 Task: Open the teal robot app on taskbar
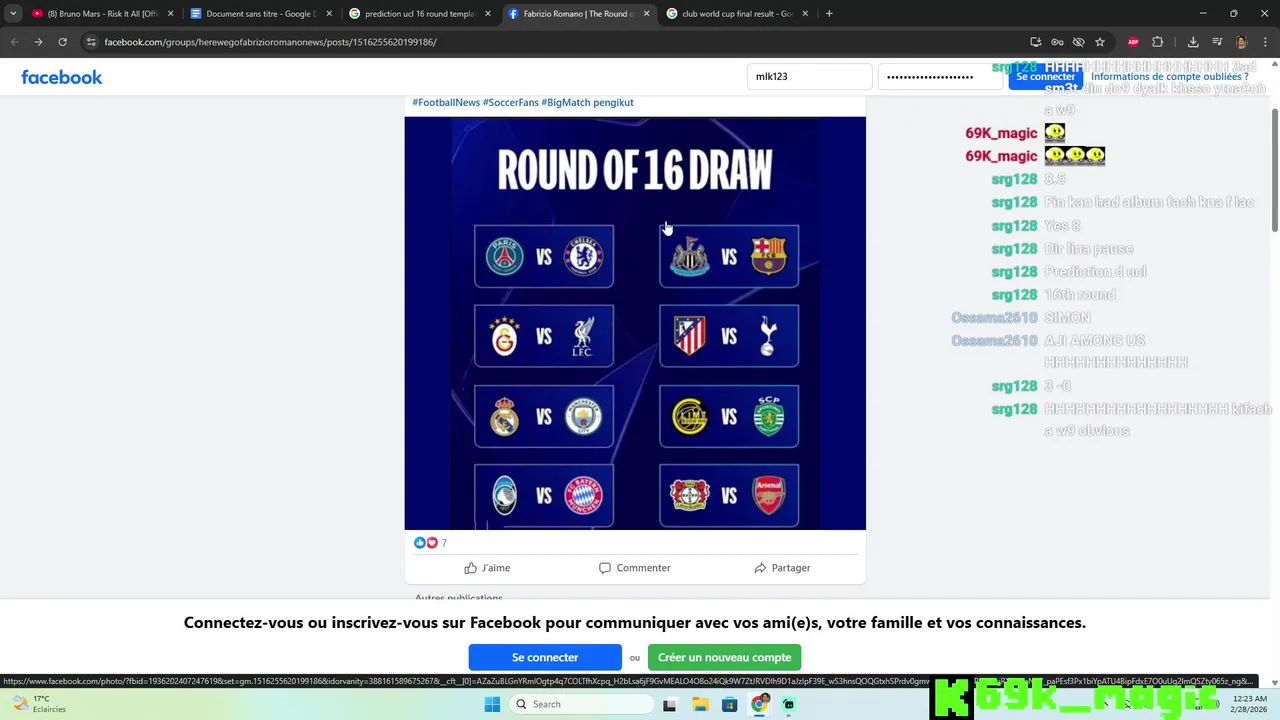(x=789, y=704)
